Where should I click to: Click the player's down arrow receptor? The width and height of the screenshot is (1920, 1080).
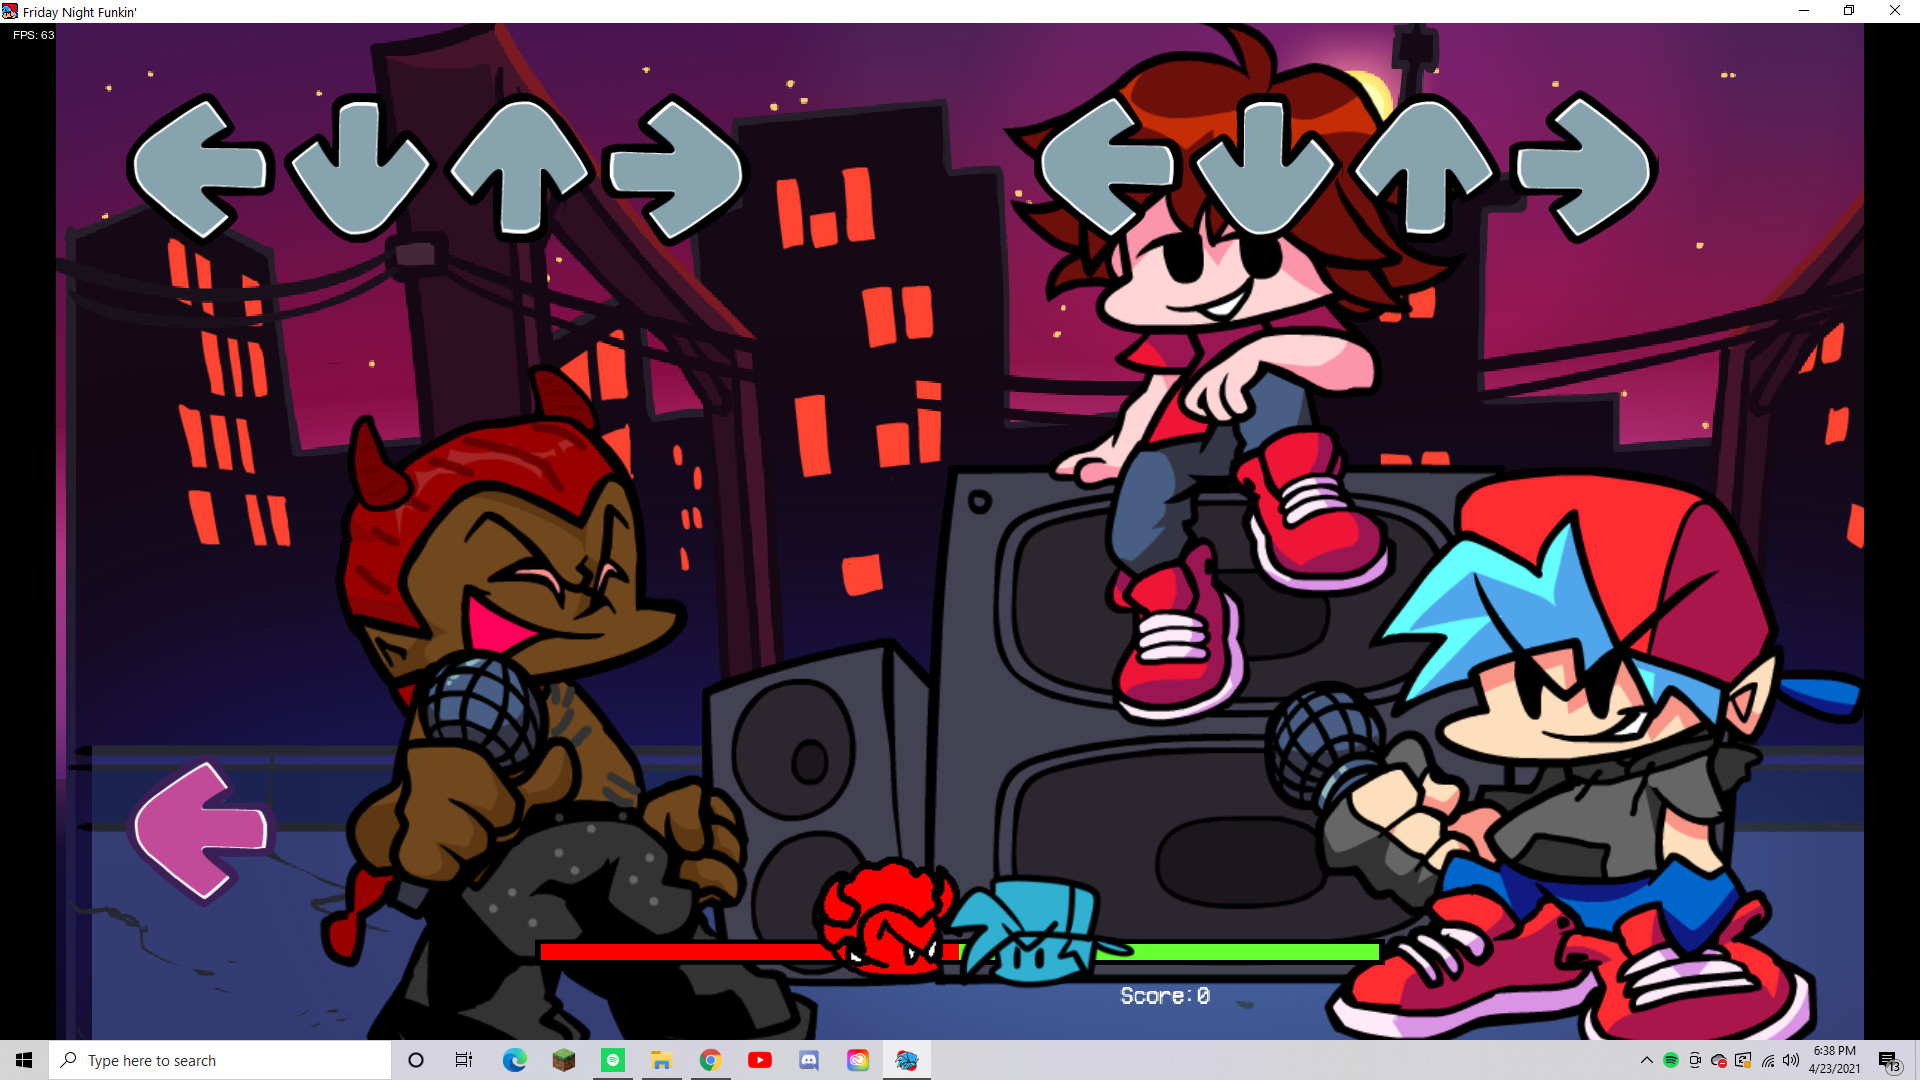tap(1265, 168)
